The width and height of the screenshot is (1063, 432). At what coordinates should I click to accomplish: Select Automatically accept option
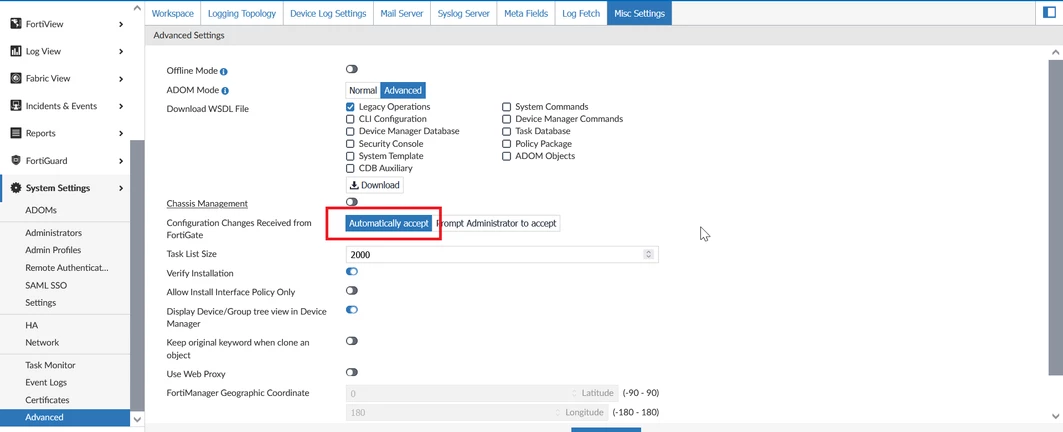tap(388, 224)
